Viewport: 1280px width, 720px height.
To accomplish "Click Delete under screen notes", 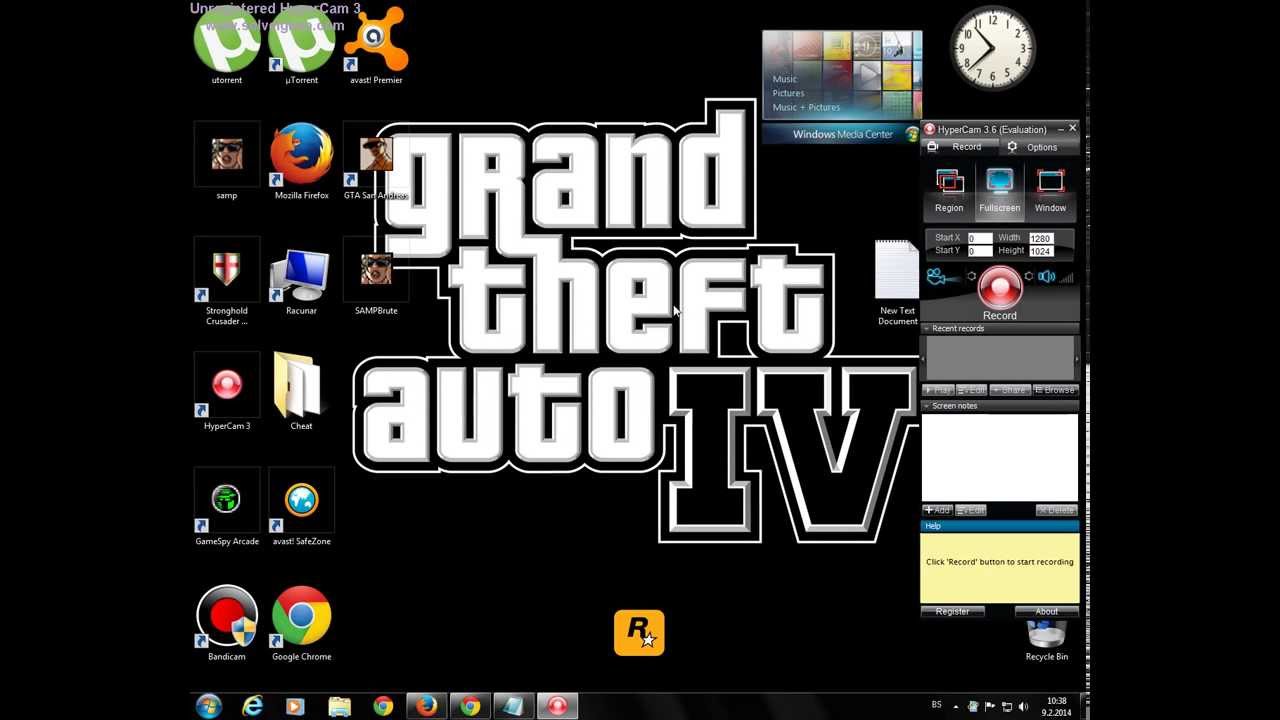I will [x=1056, y=510].
